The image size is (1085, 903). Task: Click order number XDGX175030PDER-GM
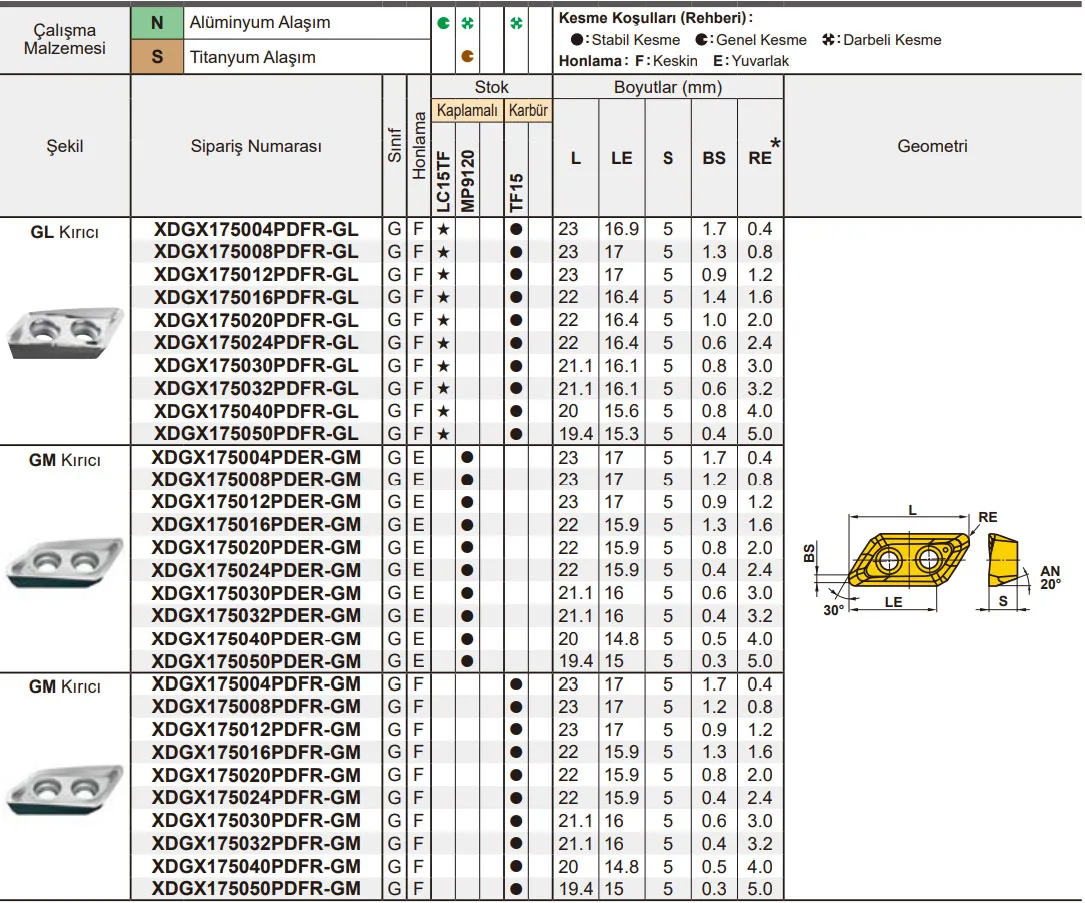(256, 593)
